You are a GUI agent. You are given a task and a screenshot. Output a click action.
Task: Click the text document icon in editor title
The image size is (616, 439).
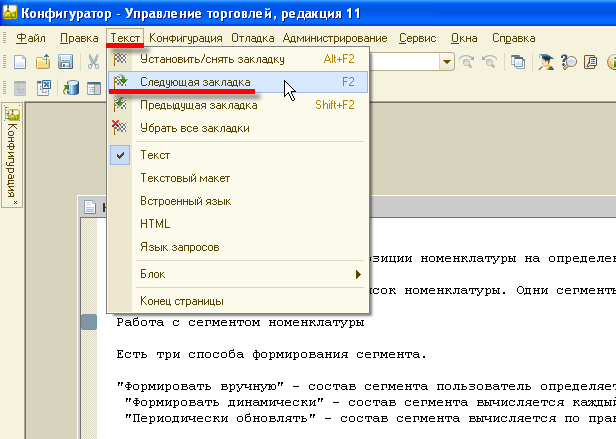tap(90, 207)
